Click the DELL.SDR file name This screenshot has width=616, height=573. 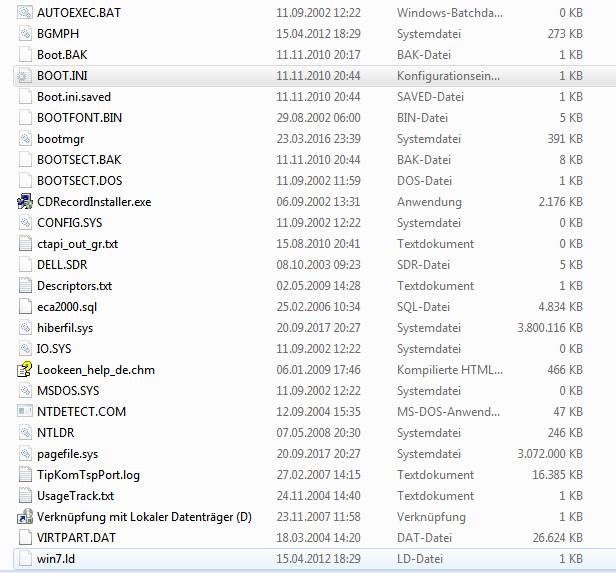click(x=63, y=265)
